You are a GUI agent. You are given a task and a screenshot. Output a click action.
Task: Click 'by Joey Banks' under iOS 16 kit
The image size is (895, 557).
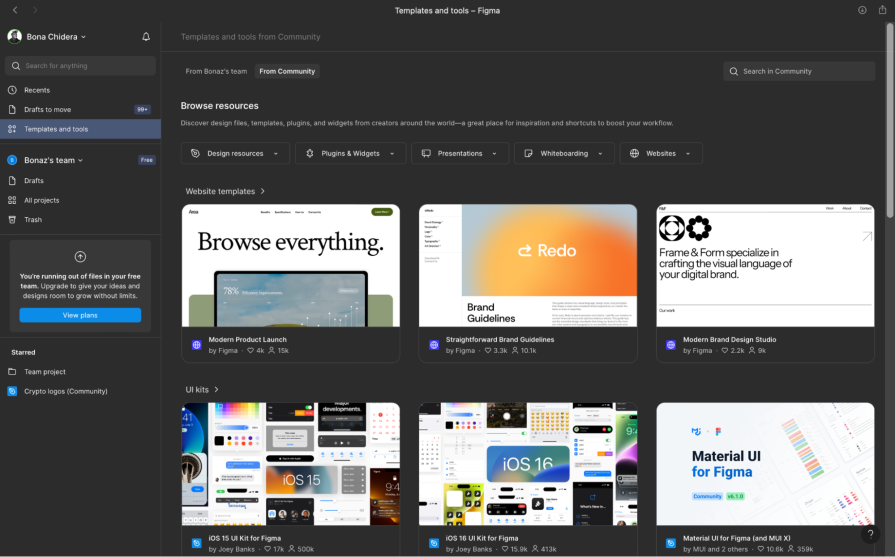[469, 550]
